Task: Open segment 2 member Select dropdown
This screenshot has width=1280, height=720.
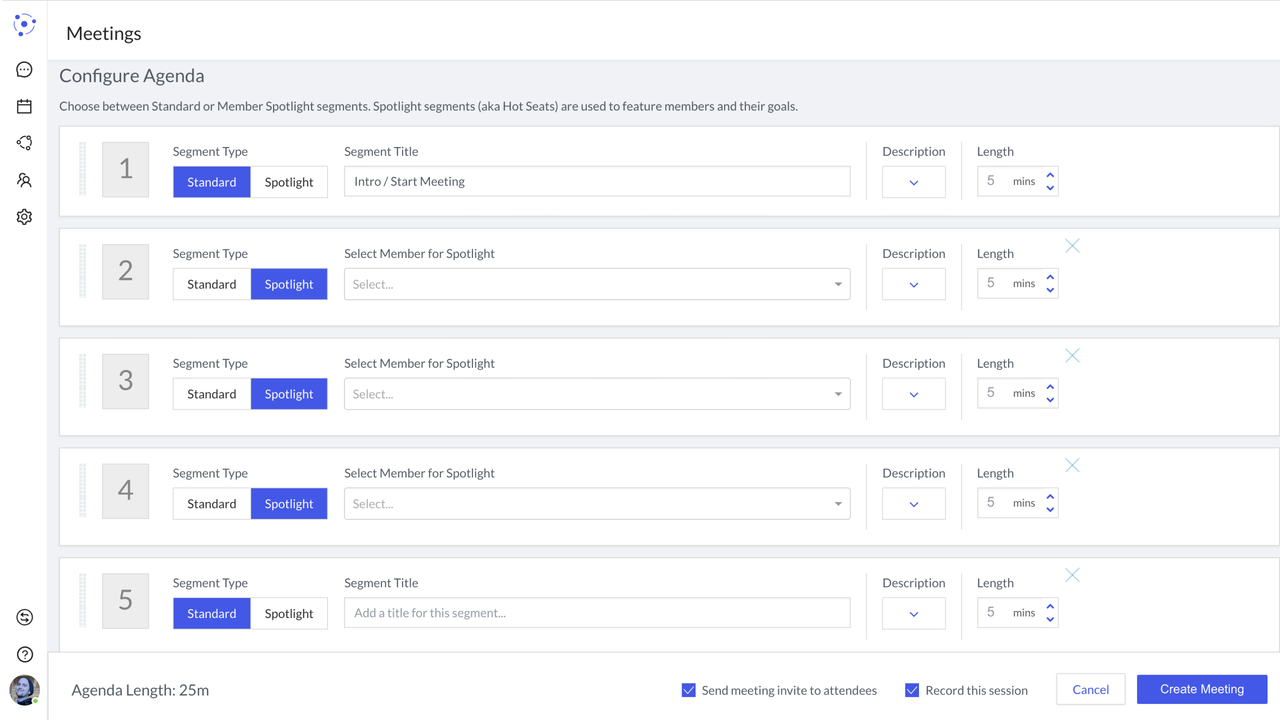Action: click(597, 284)
